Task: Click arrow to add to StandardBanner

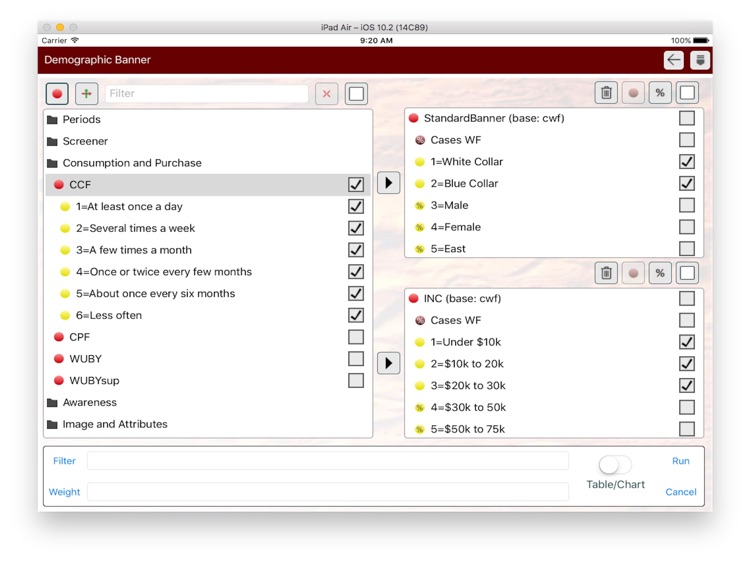Action: 388,183
